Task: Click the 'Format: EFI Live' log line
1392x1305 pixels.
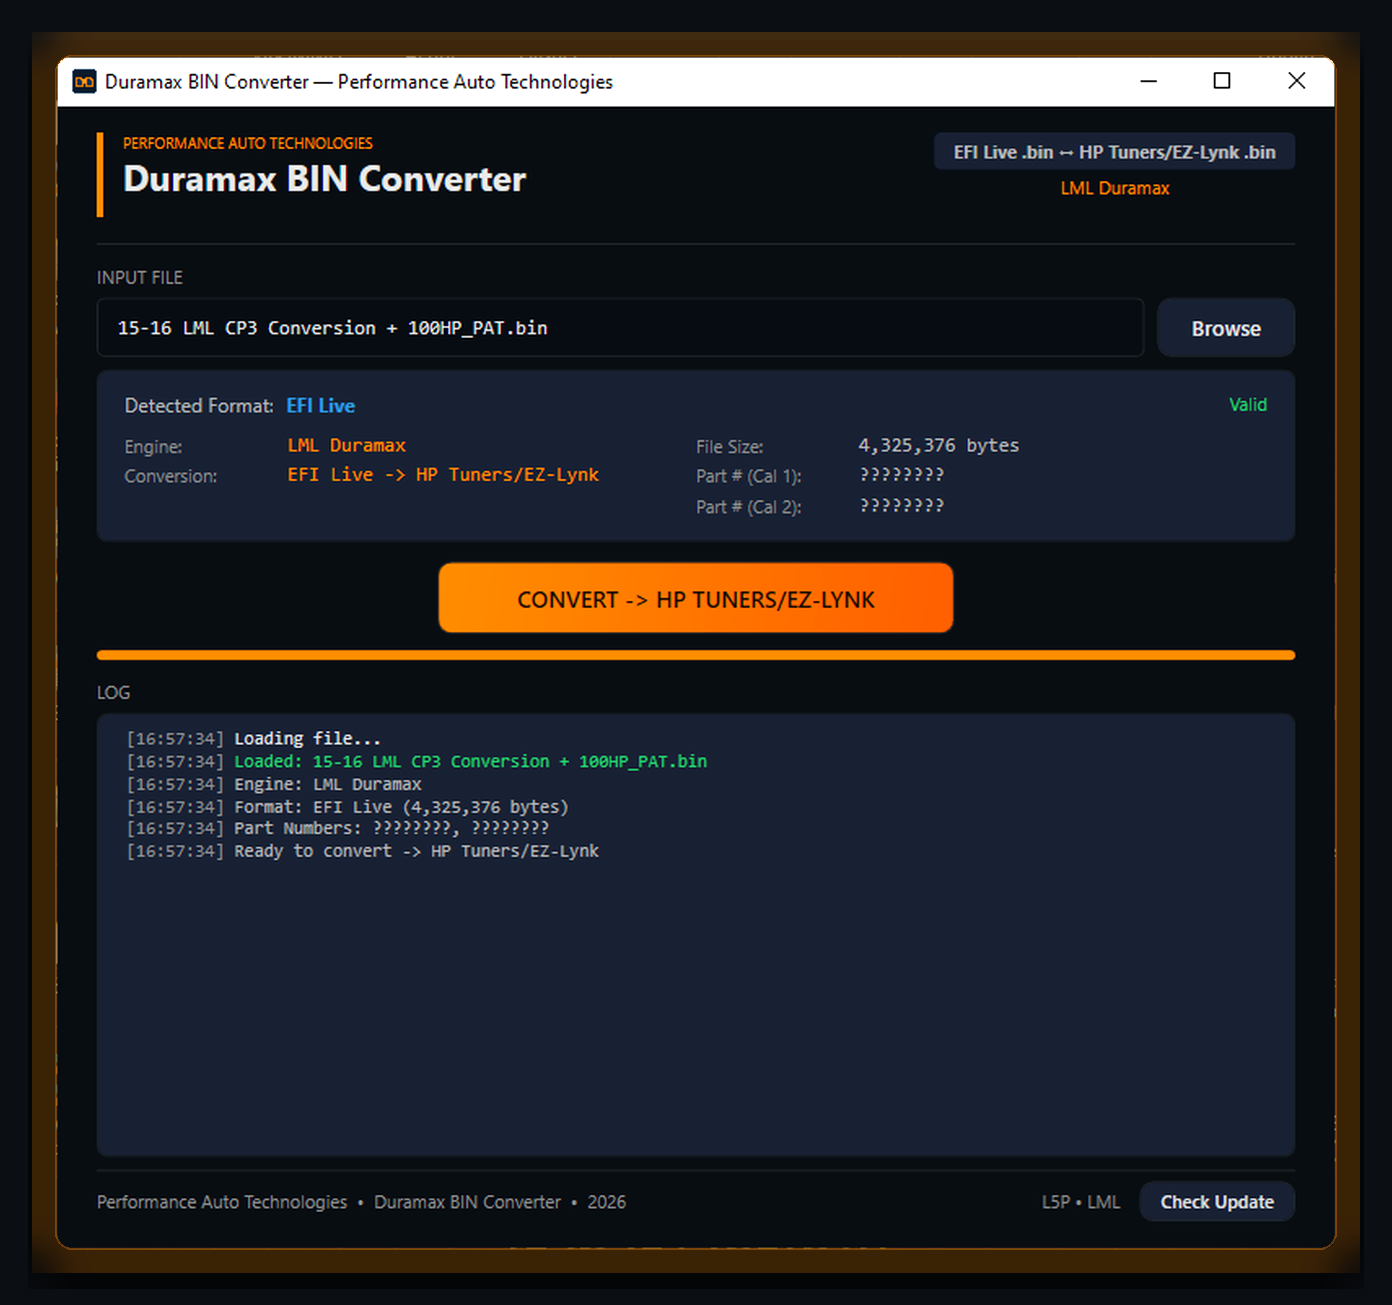Action: [348, 807]
